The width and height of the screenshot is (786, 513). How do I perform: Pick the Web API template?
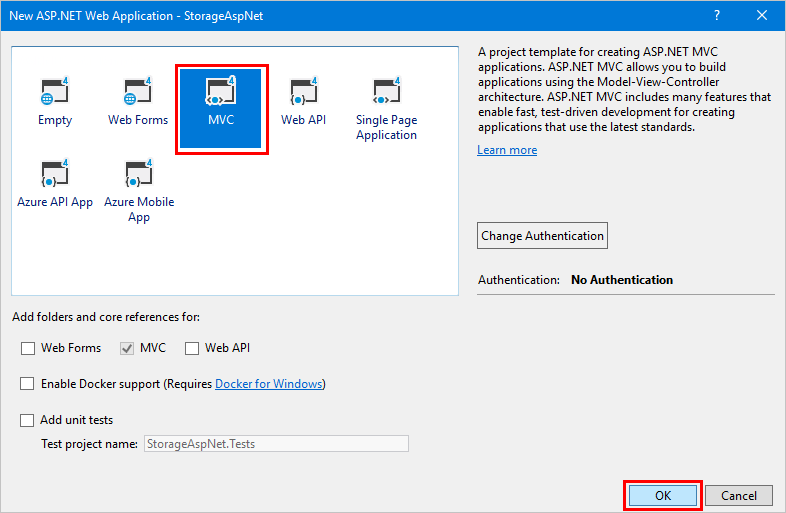tap(303, 102)
